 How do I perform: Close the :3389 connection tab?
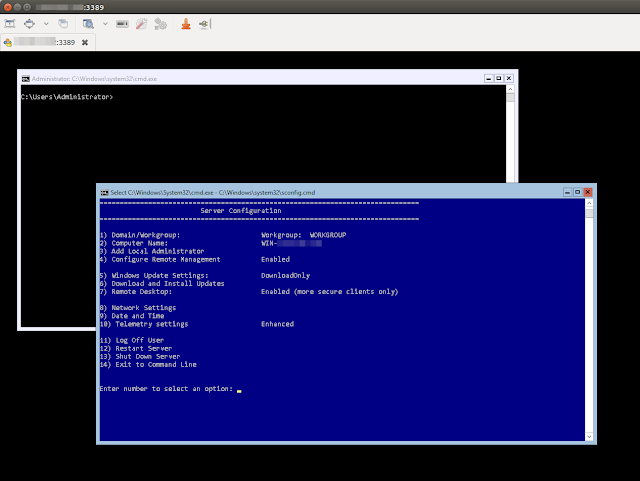[x=85, y=43]
